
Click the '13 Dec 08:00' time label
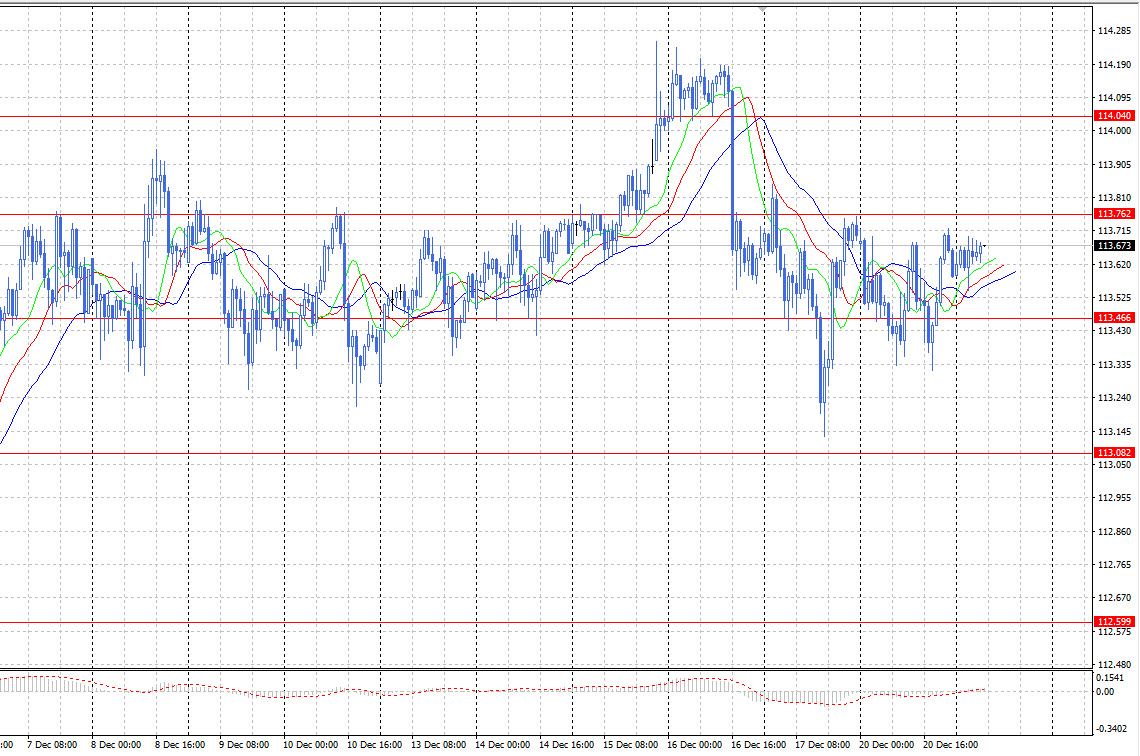click(438, 745)
